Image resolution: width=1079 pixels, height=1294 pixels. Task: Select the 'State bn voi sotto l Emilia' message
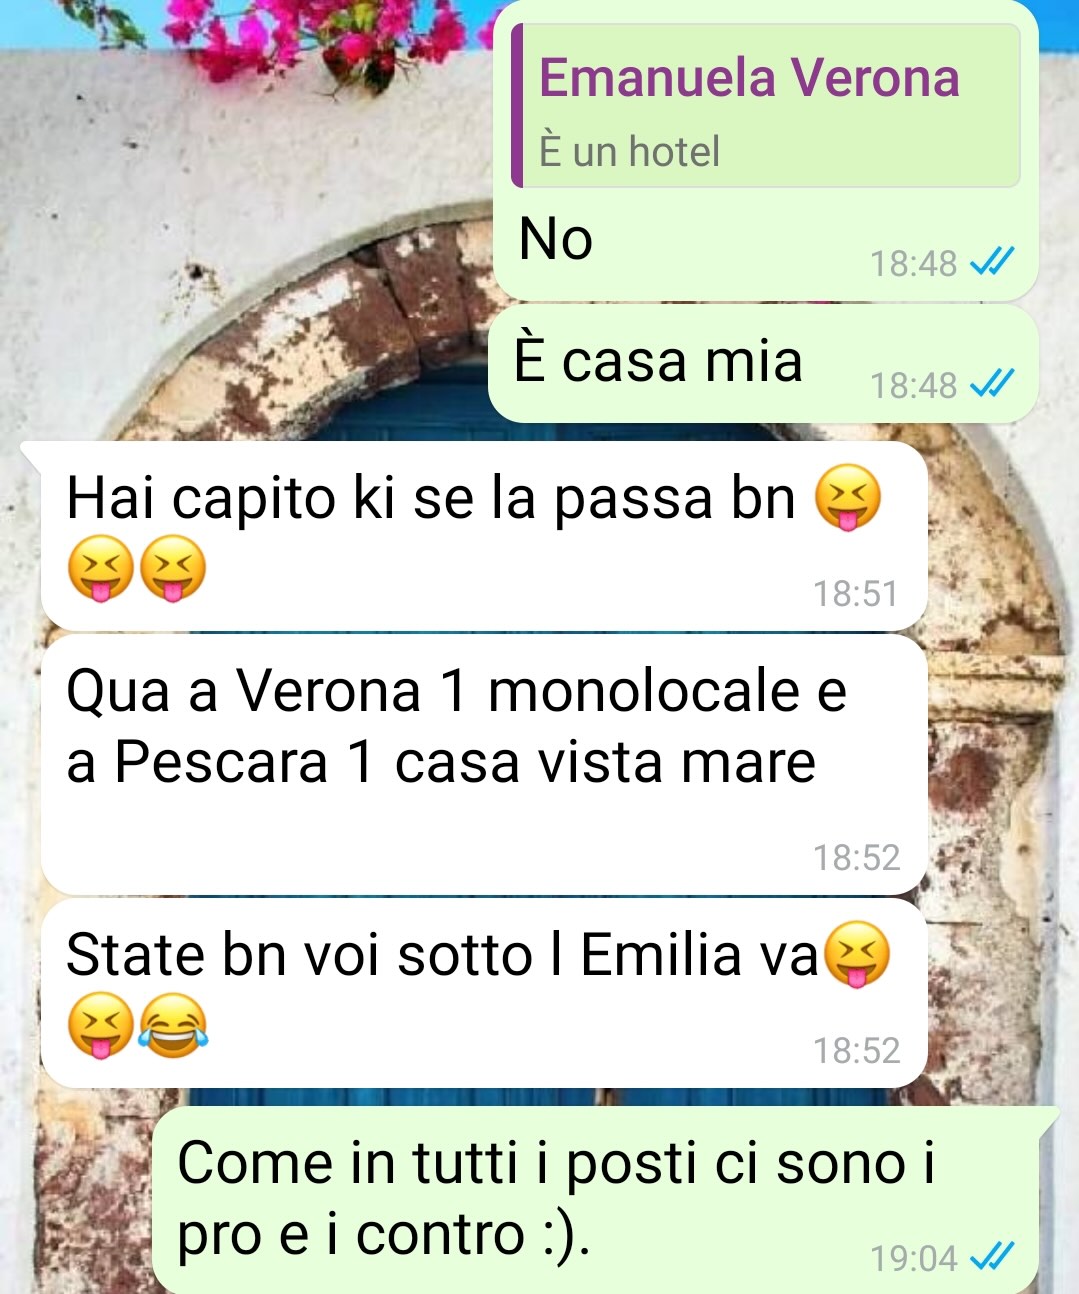pyautogui.click(x=484, y=993)
